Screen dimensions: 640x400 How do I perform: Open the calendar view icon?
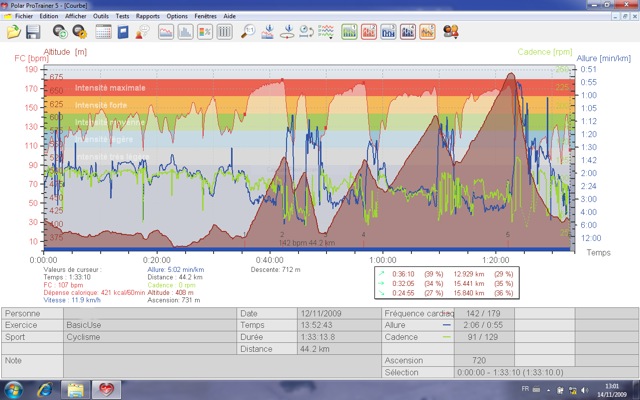point(102,32)
